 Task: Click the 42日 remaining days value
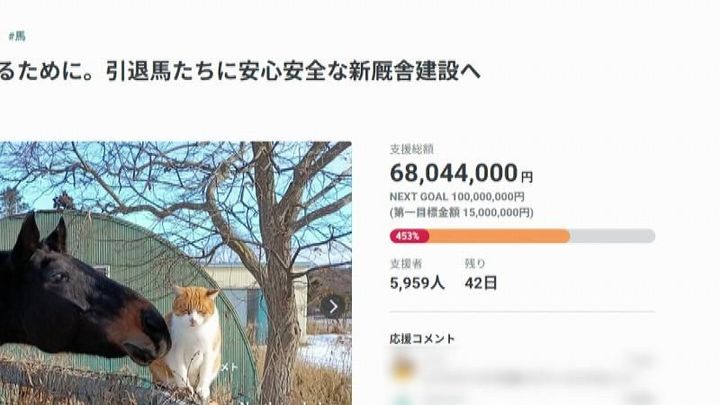(481, 283)
